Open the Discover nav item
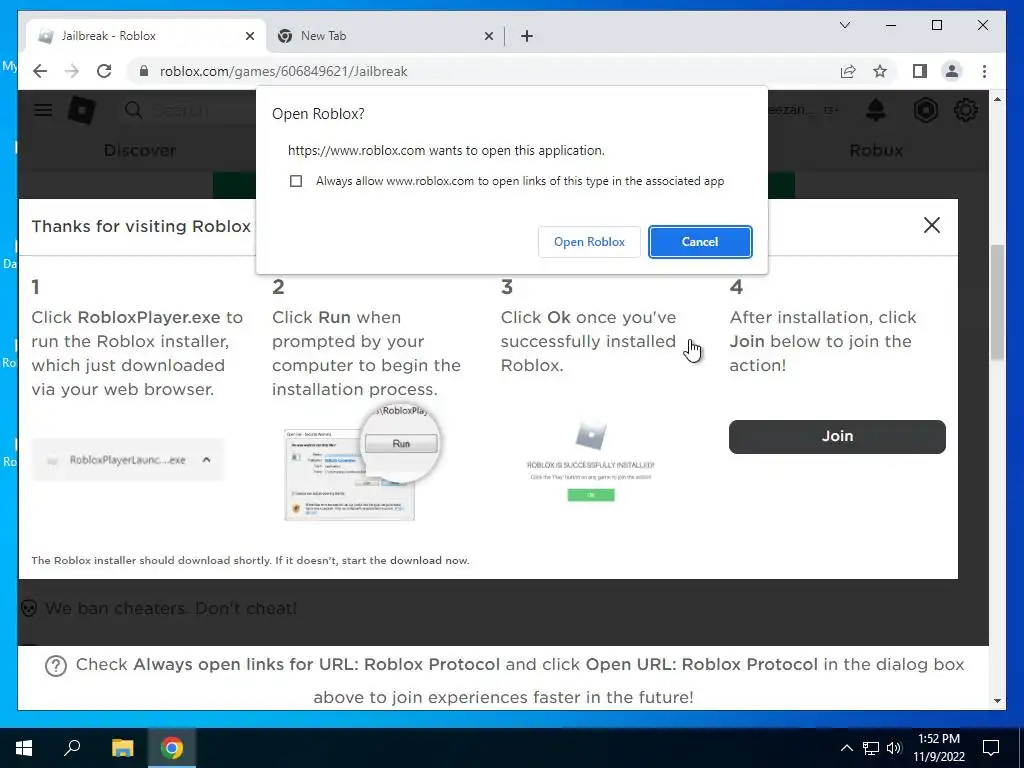This screenshot has width=1024, height=768. [140, 150]
